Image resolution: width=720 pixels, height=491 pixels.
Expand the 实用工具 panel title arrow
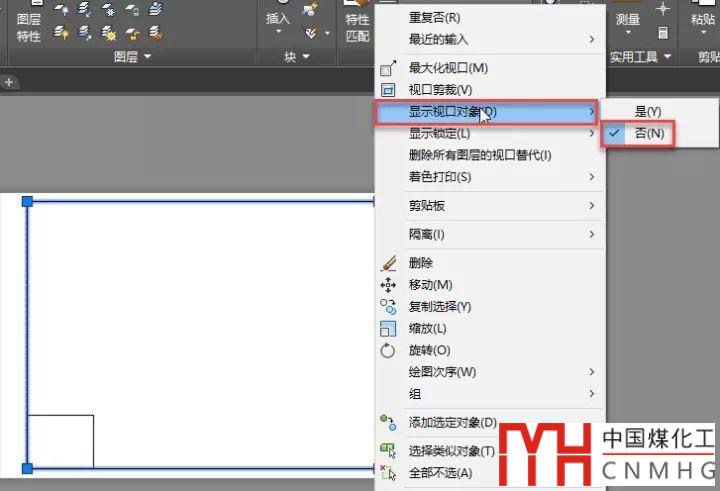(668, 56)
